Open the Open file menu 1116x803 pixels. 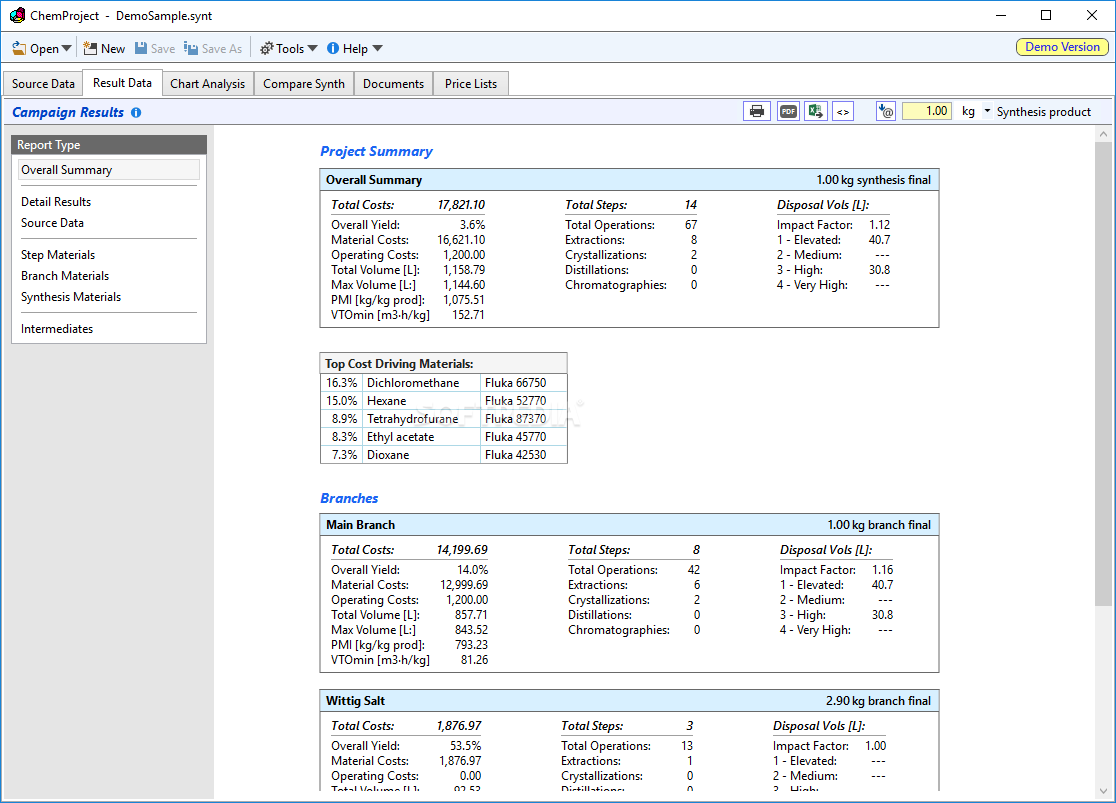pos(36,48)
